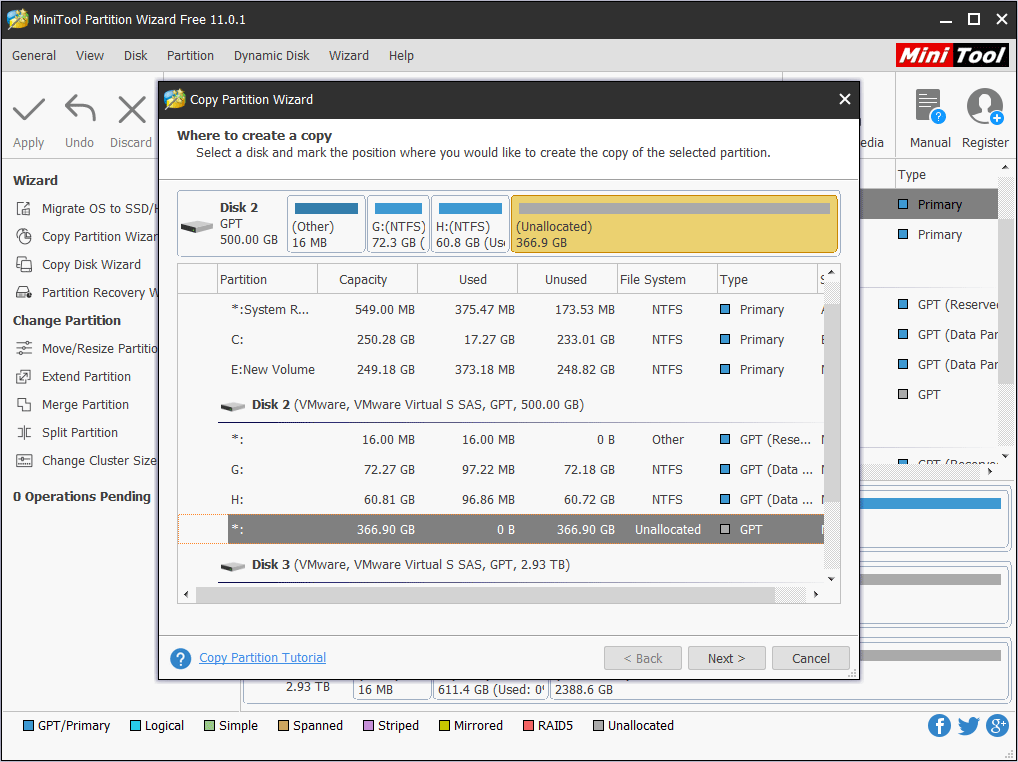Click the Next button
The height and width of the screenshot is (762, 1018).
(726, 658)
